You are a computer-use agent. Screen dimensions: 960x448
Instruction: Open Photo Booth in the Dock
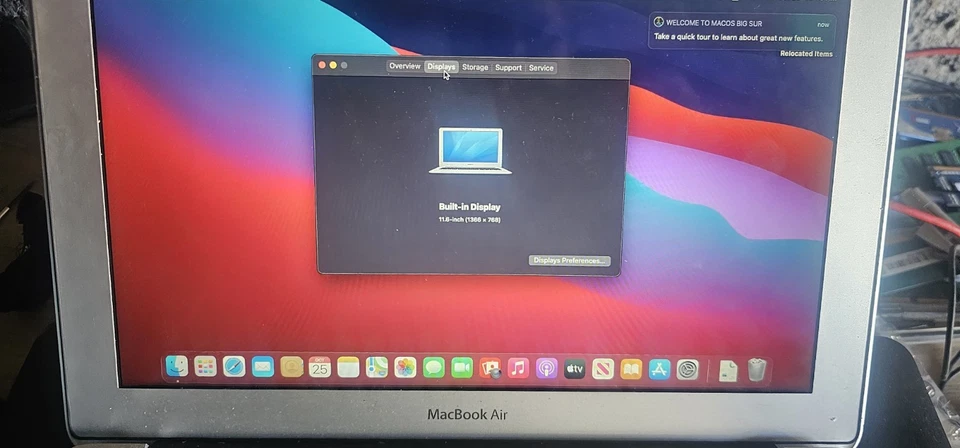click(x=490, y=368)
